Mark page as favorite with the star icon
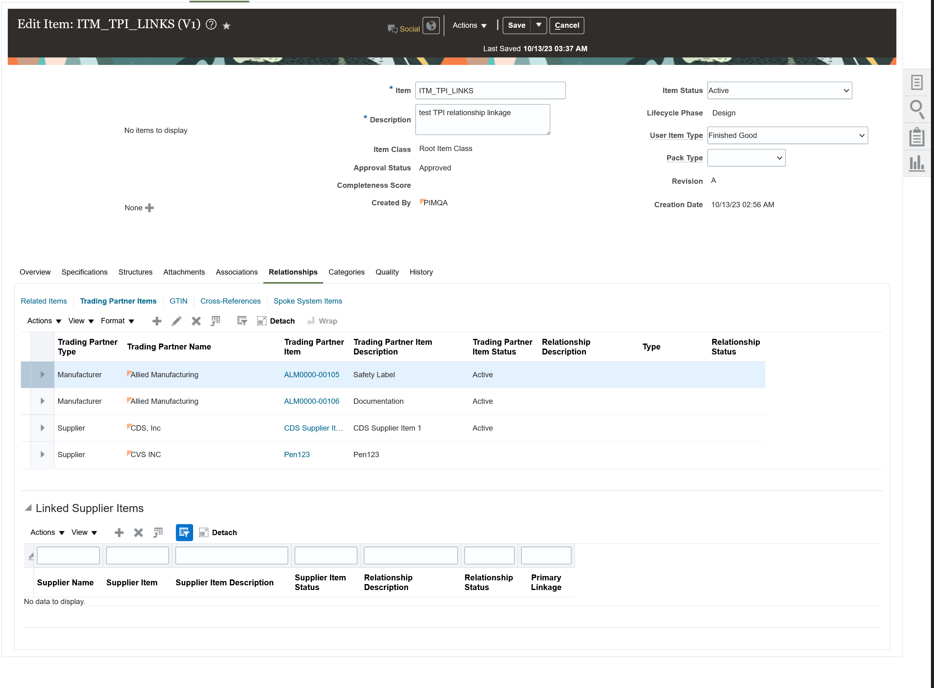 pyautogui.click(x=226, y=26)
